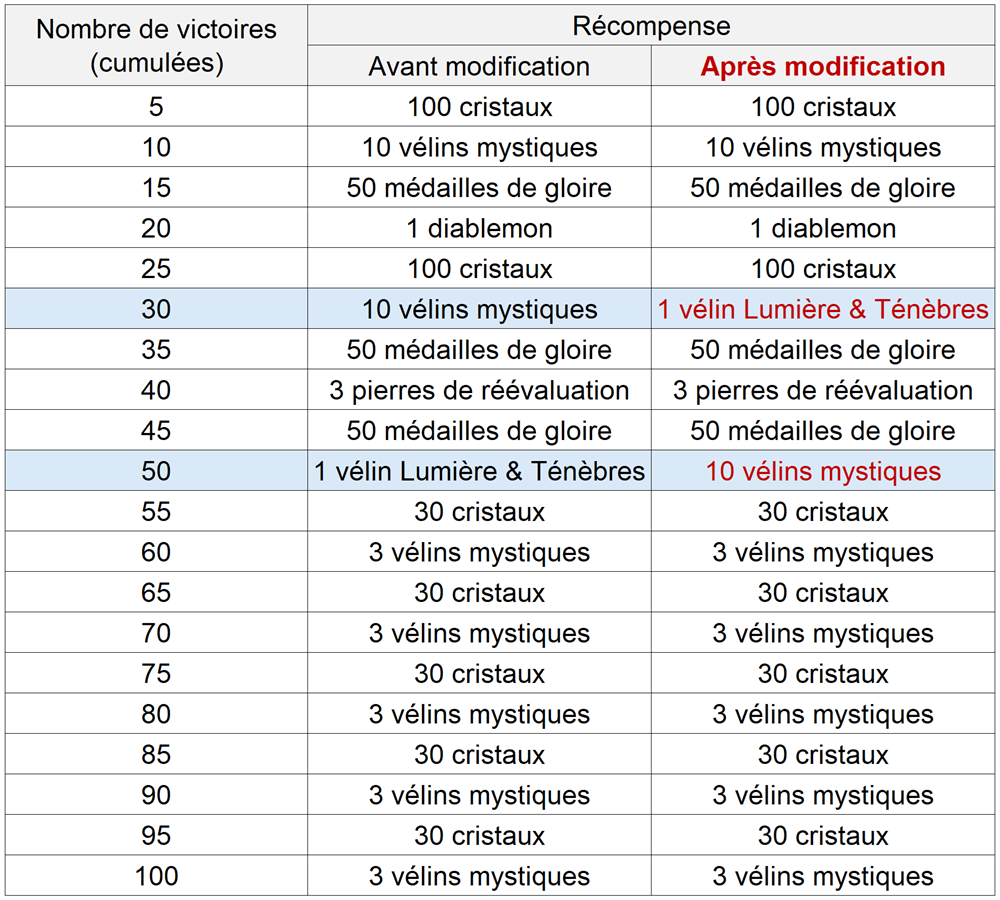
Task: Select the highlighted victory count 30 cell
Action: (x=156, y=310)
